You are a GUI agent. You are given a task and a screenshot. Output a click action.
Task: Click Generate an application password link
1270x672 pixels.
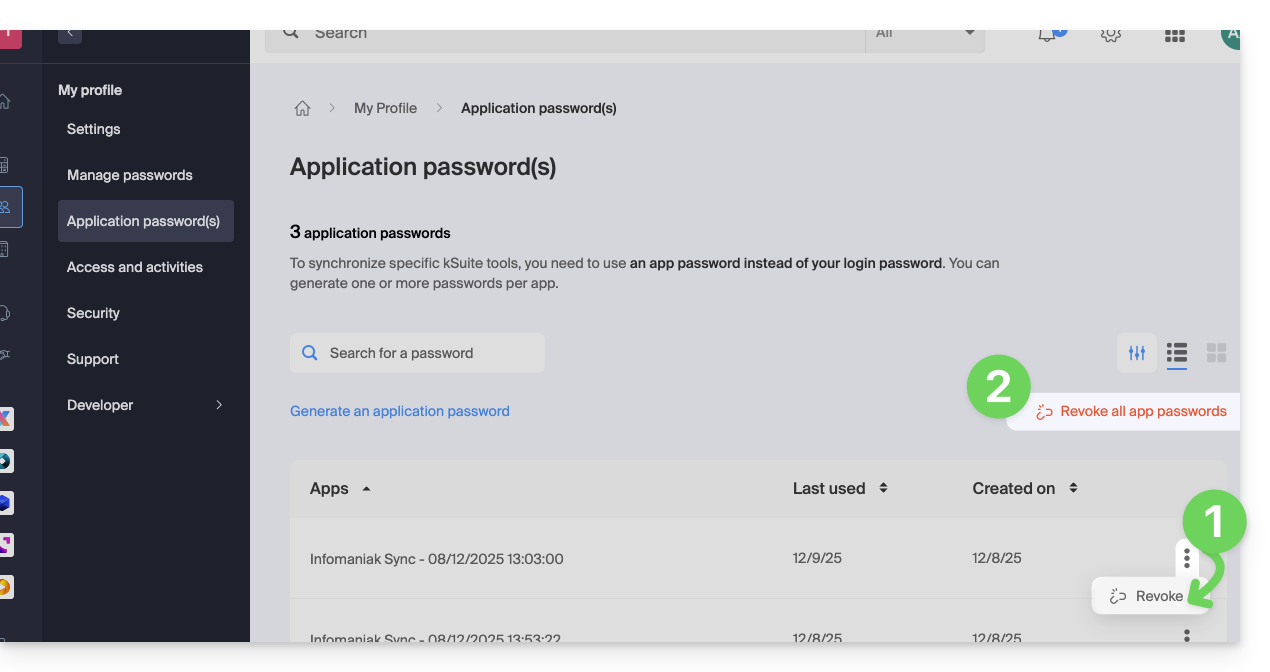[x=400, y=411]
